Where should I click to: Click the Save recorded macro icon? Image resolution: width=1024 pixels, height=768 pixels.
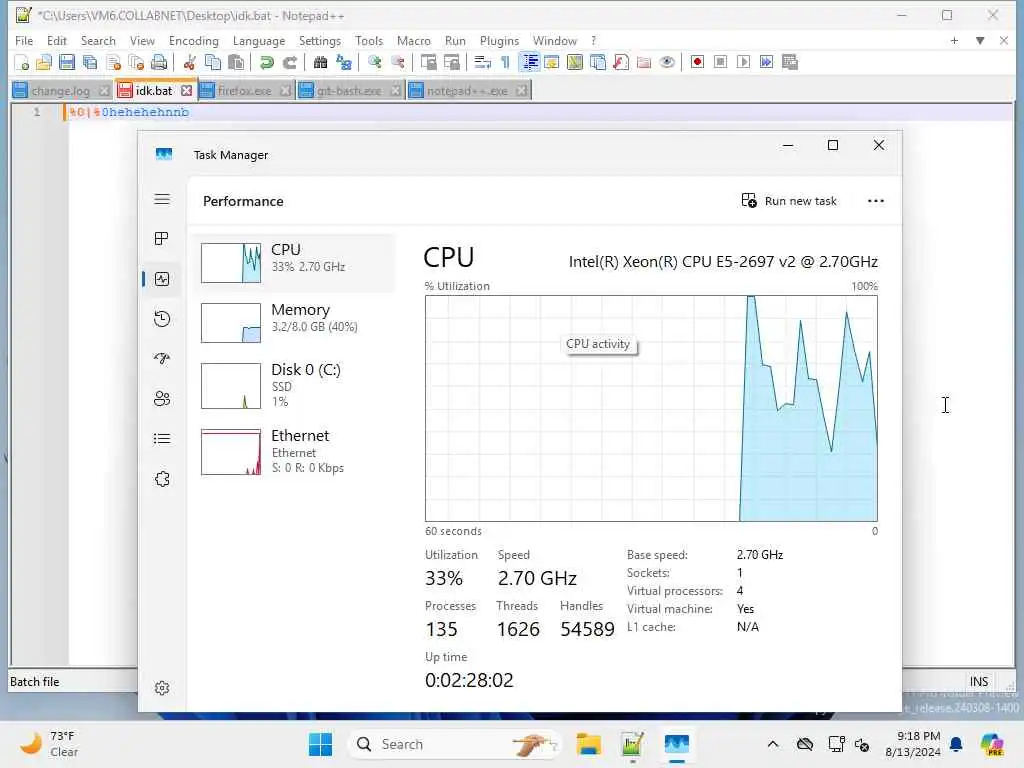tap(790, 62)
